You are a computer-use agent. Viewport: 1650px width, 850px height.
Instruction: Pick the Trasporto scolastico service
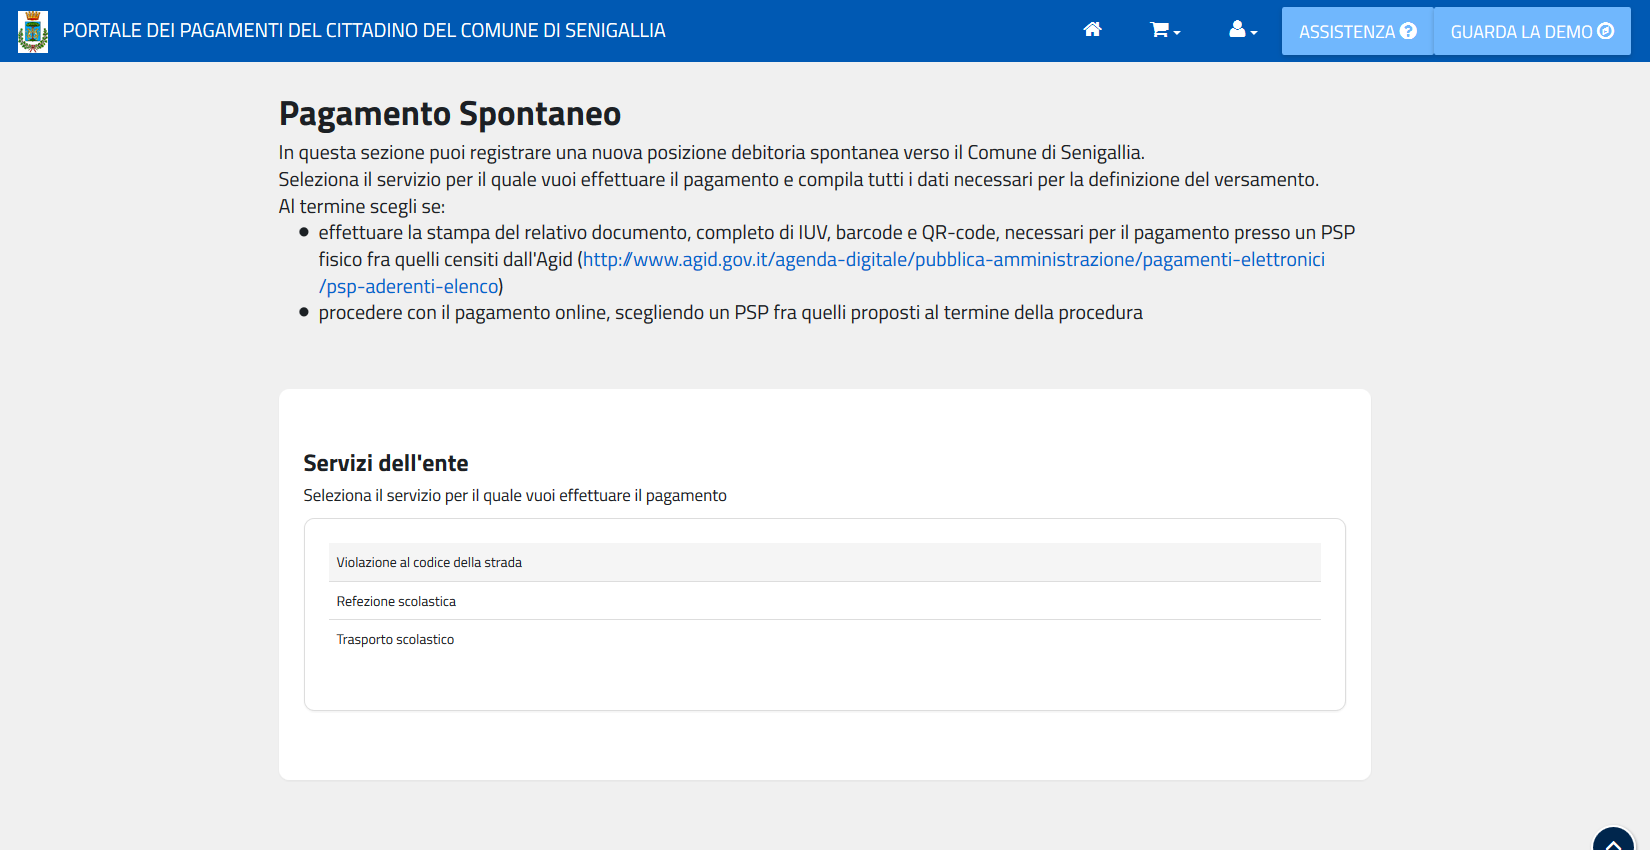click(395, 640)
